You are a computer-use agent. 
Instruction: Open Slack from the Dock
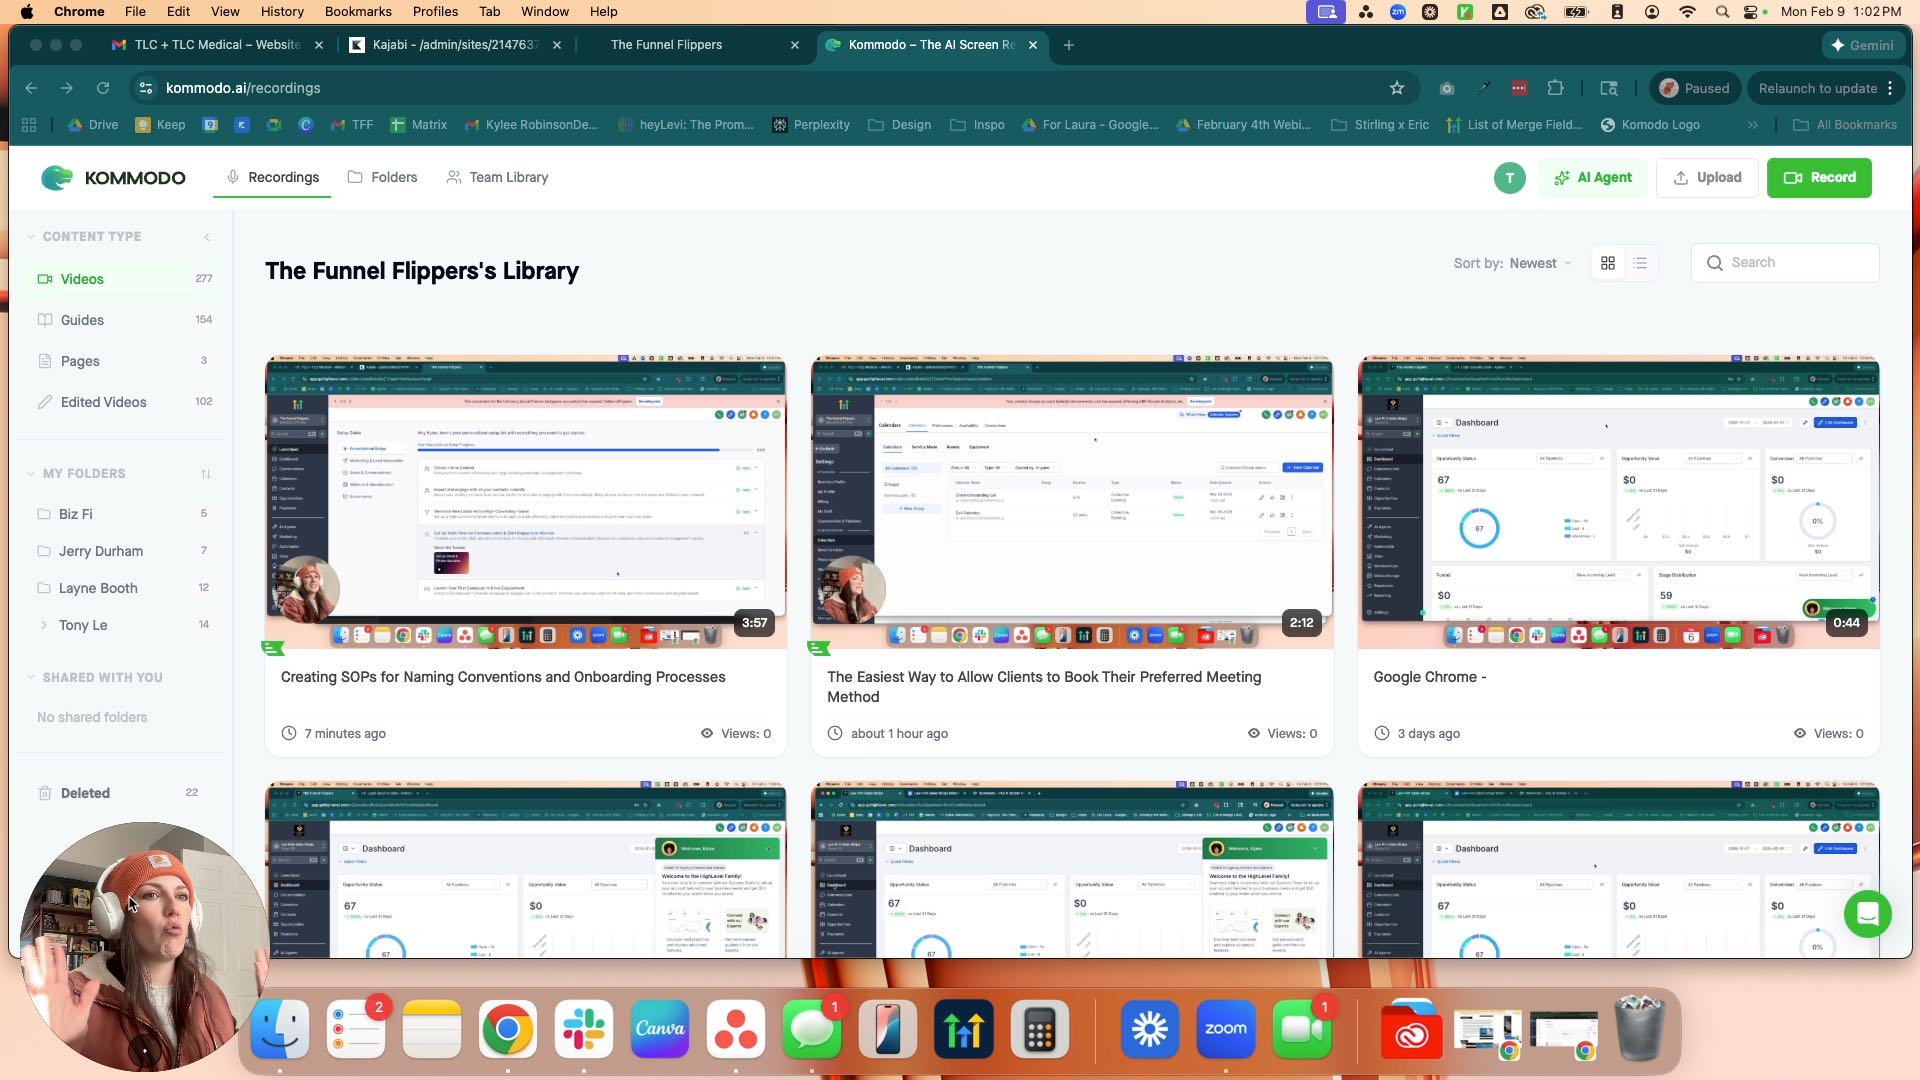pyautogui.click(x=584, y=1029)
